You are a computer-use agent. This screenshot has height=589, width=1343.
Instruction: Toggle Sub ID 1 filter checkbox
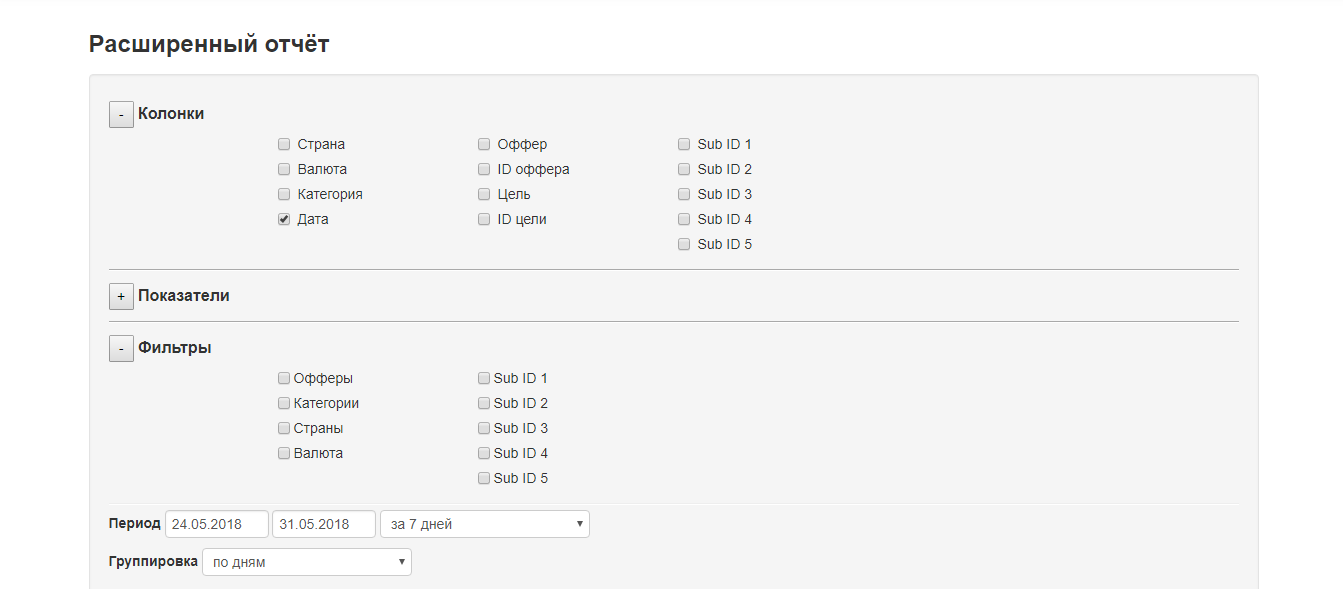484,379
